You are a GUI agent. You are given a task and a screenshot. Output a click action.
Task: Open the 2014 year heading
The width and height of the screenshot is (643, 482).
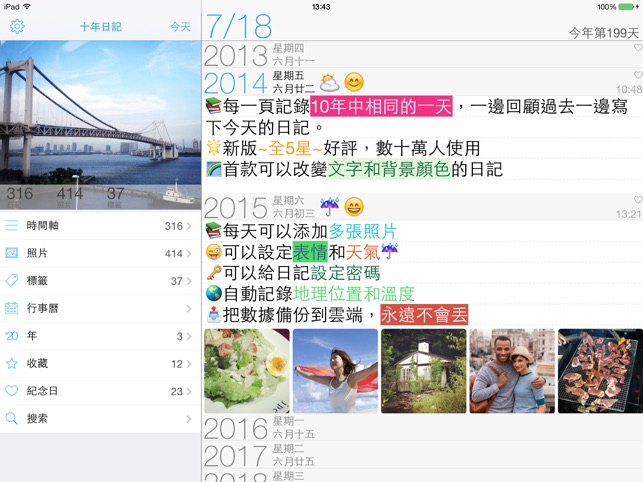coord(235,83)
